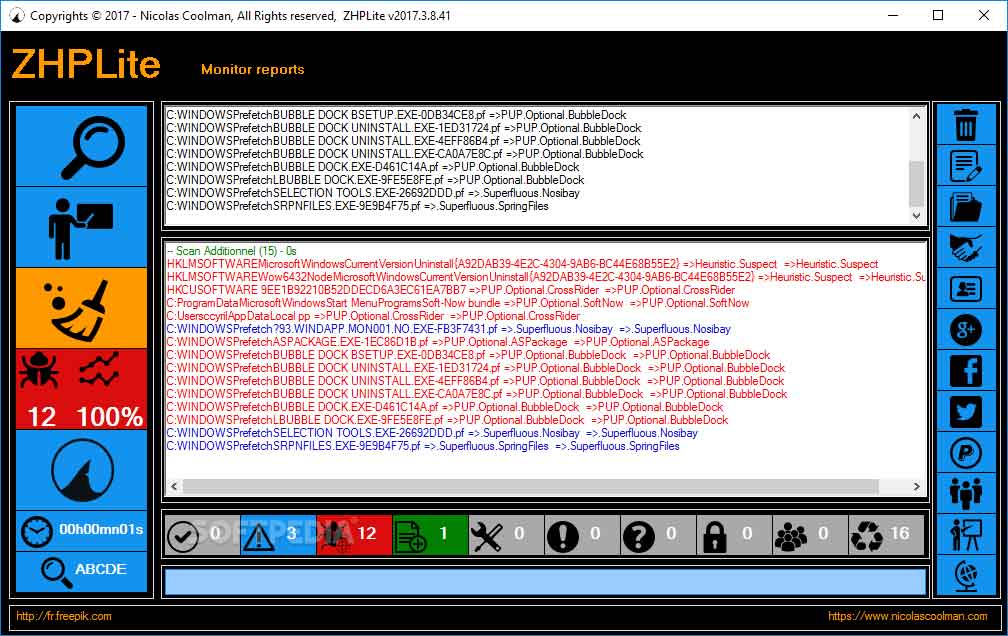Click the Twitter bird icon
1008x636 pixels.
click(x=965, y=412)
